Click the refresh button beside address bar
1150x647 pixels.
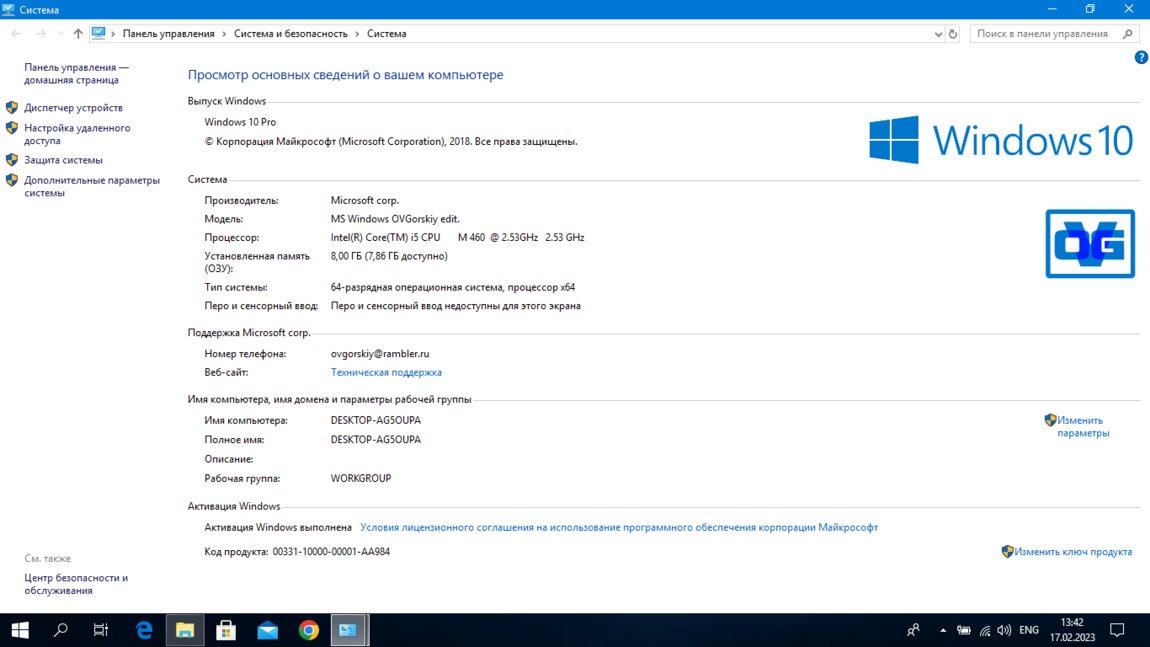(x=953, y=34)
